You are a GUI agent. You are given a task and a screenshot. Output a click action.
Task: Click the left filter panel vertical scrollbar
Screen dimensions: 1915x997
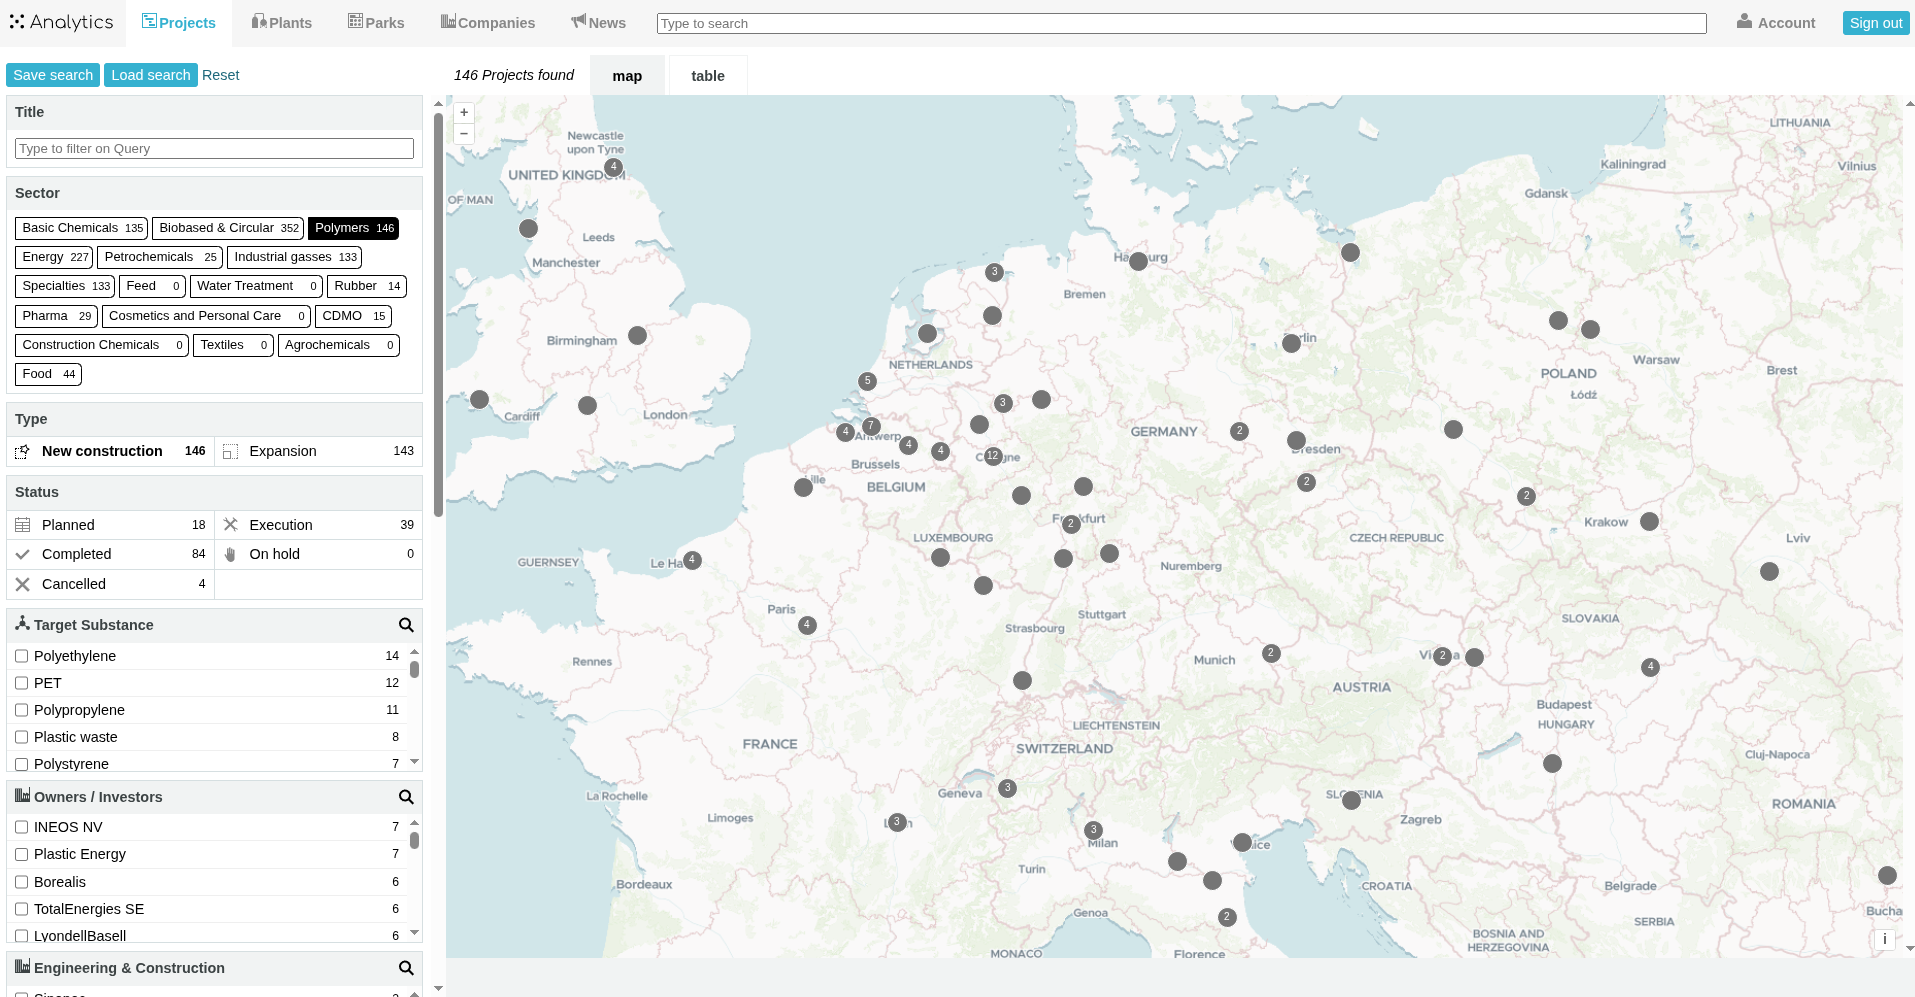pos(438,315)
